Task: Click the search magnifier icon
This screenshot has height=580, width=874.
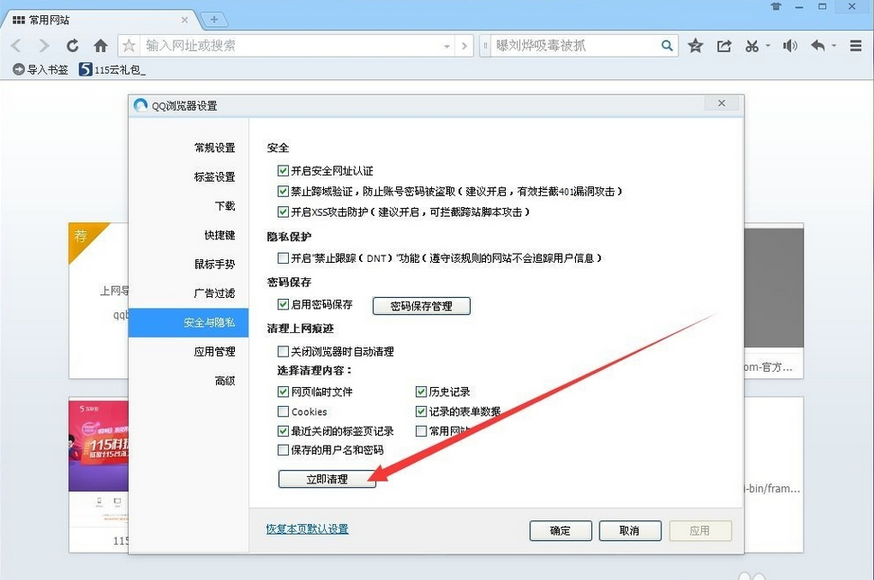Action: (x=668, y=46)
